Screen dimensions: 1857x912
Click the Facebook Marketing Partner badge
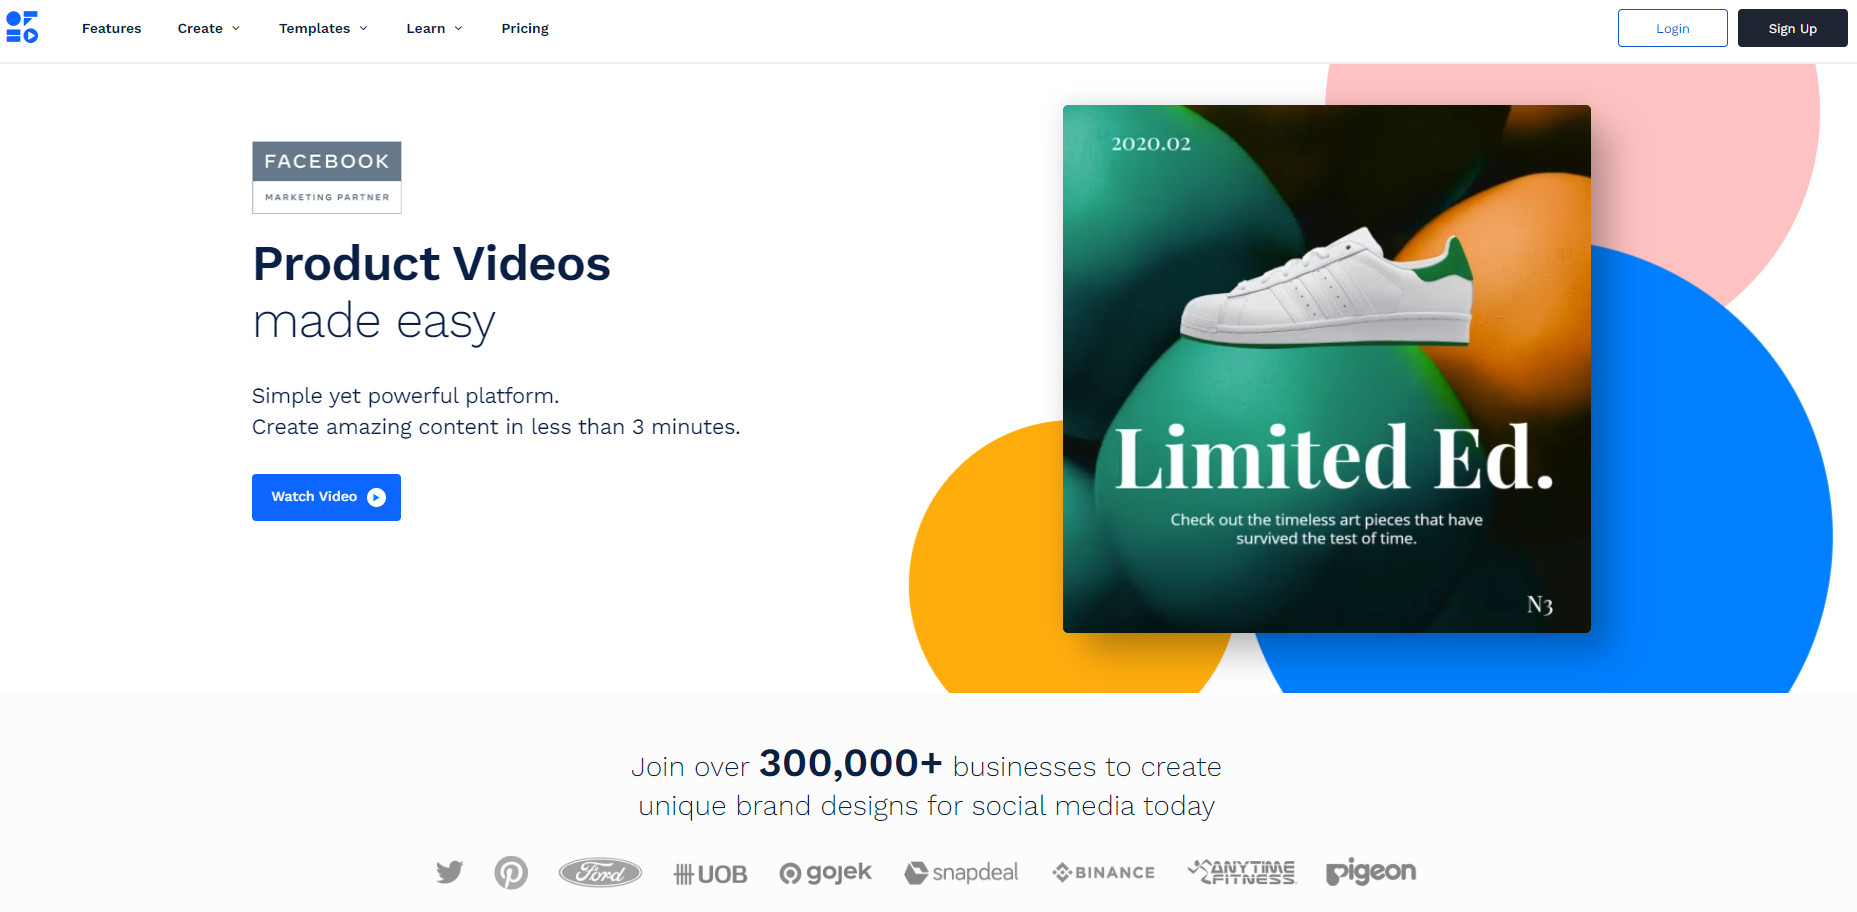pos(326,177)
